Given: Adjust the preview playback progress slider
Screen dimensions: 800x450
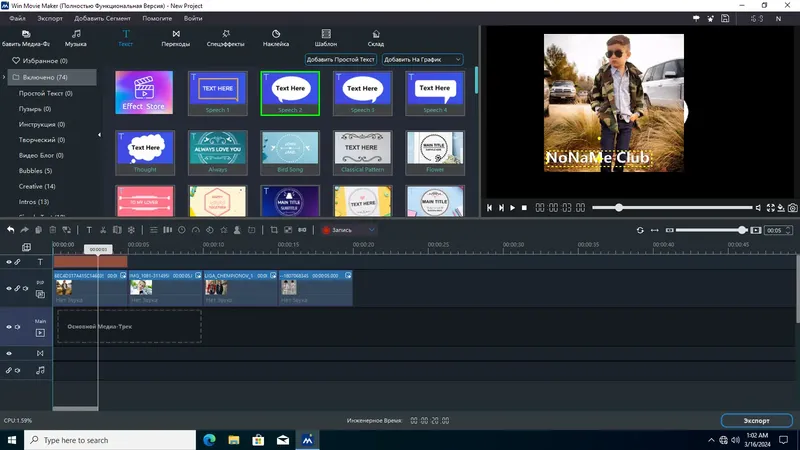Looking at the screenshot, I should tap(672, 208).
